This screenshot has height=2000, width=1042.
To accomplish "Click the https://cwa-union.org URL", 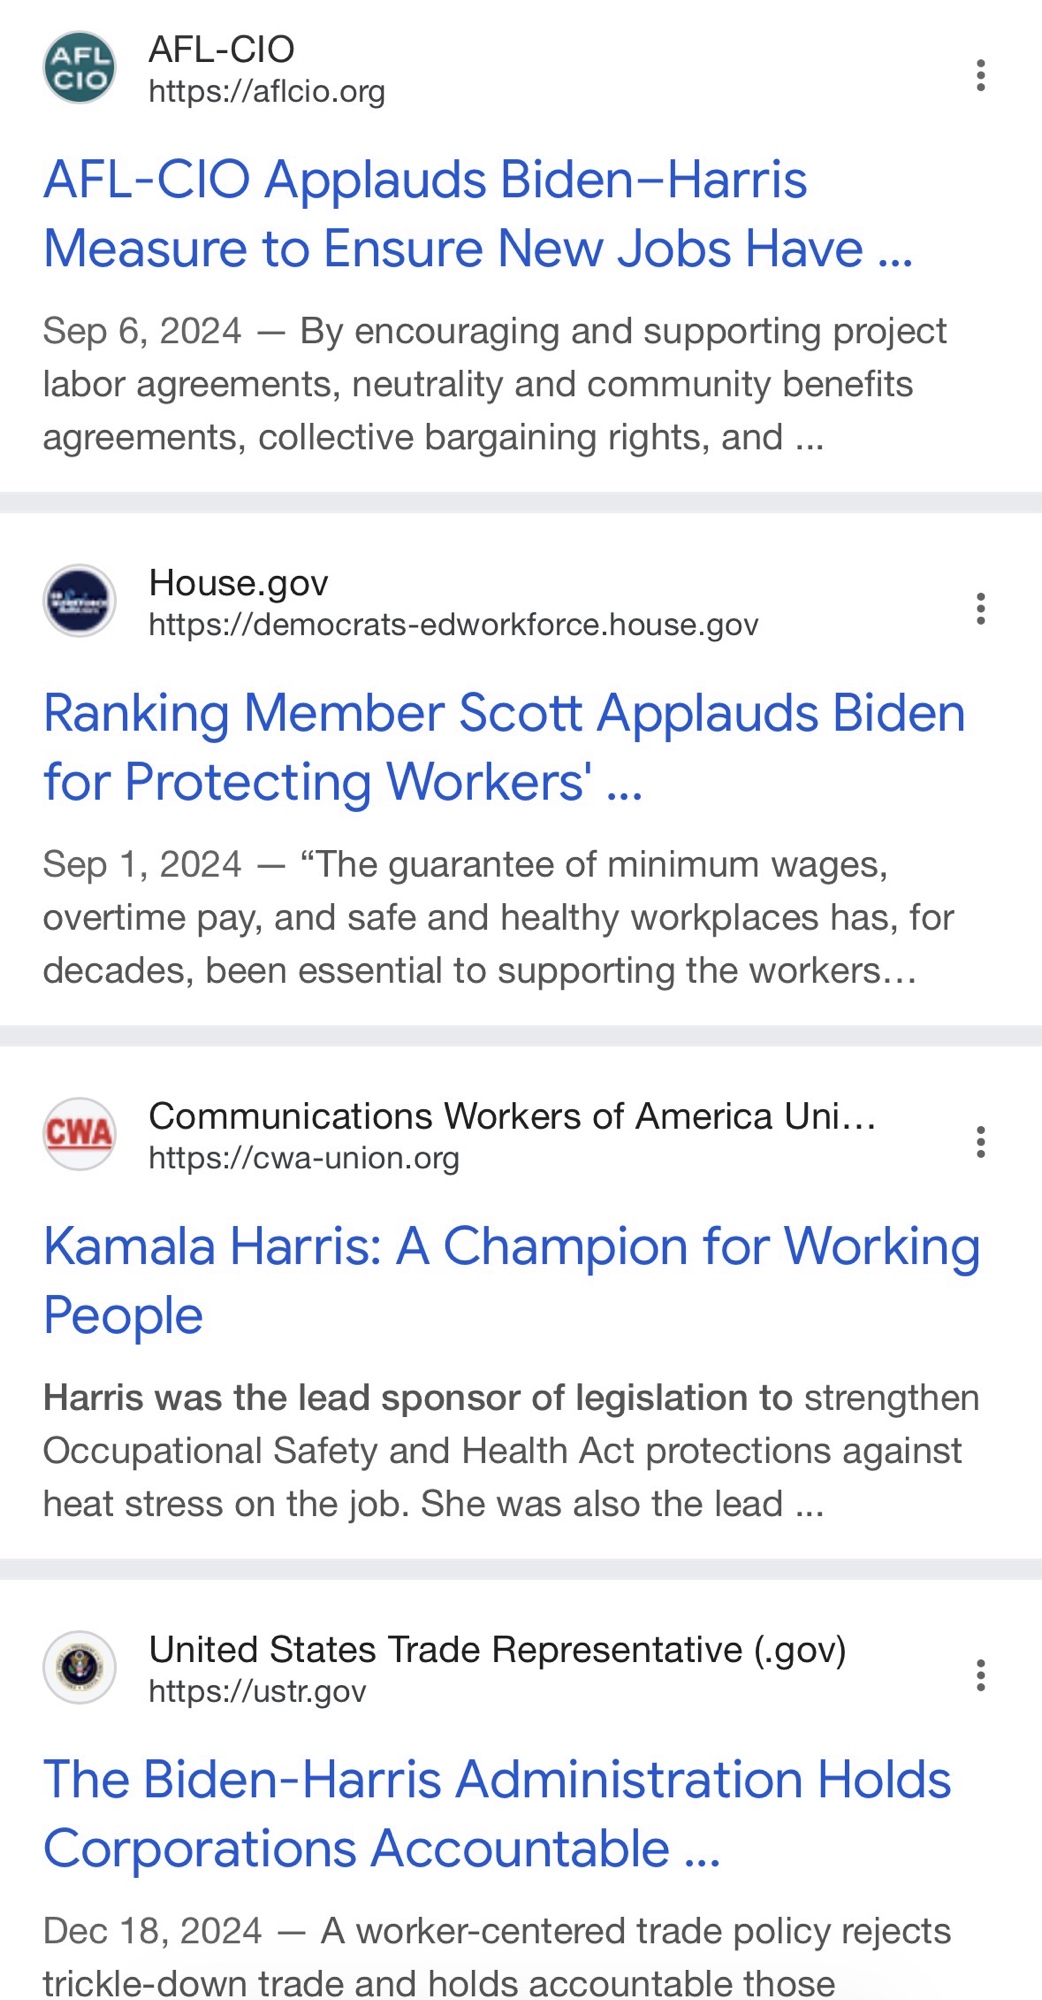I will (x=303, y=1158).
